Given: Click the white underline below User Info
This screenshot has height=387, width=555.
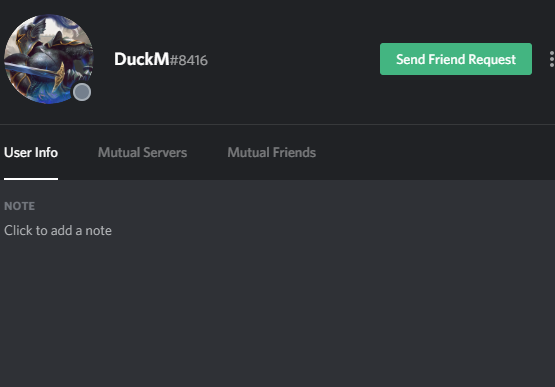Looking at the screenshot, I should pos(31,179).
